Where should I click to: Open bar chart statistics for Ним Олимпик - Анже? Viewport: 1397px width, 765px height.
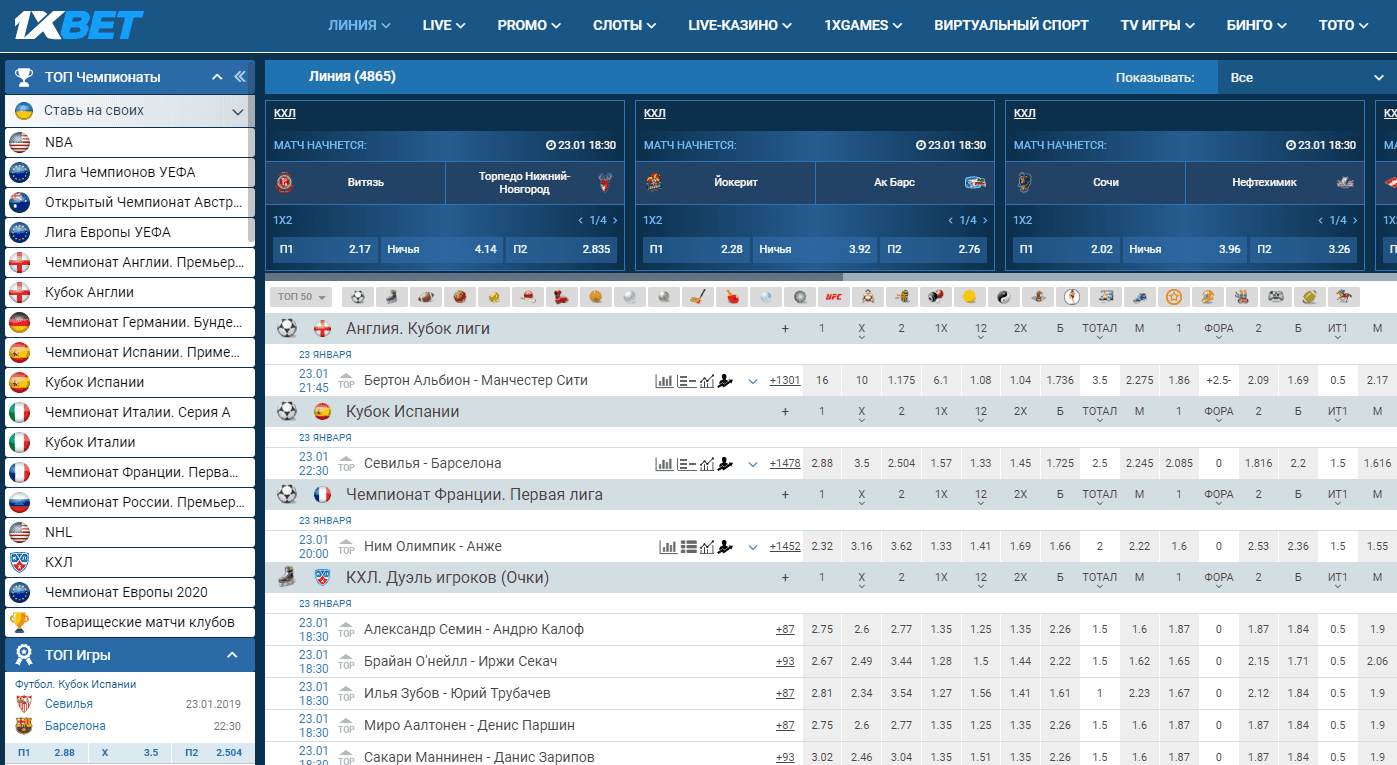point(668,547)
